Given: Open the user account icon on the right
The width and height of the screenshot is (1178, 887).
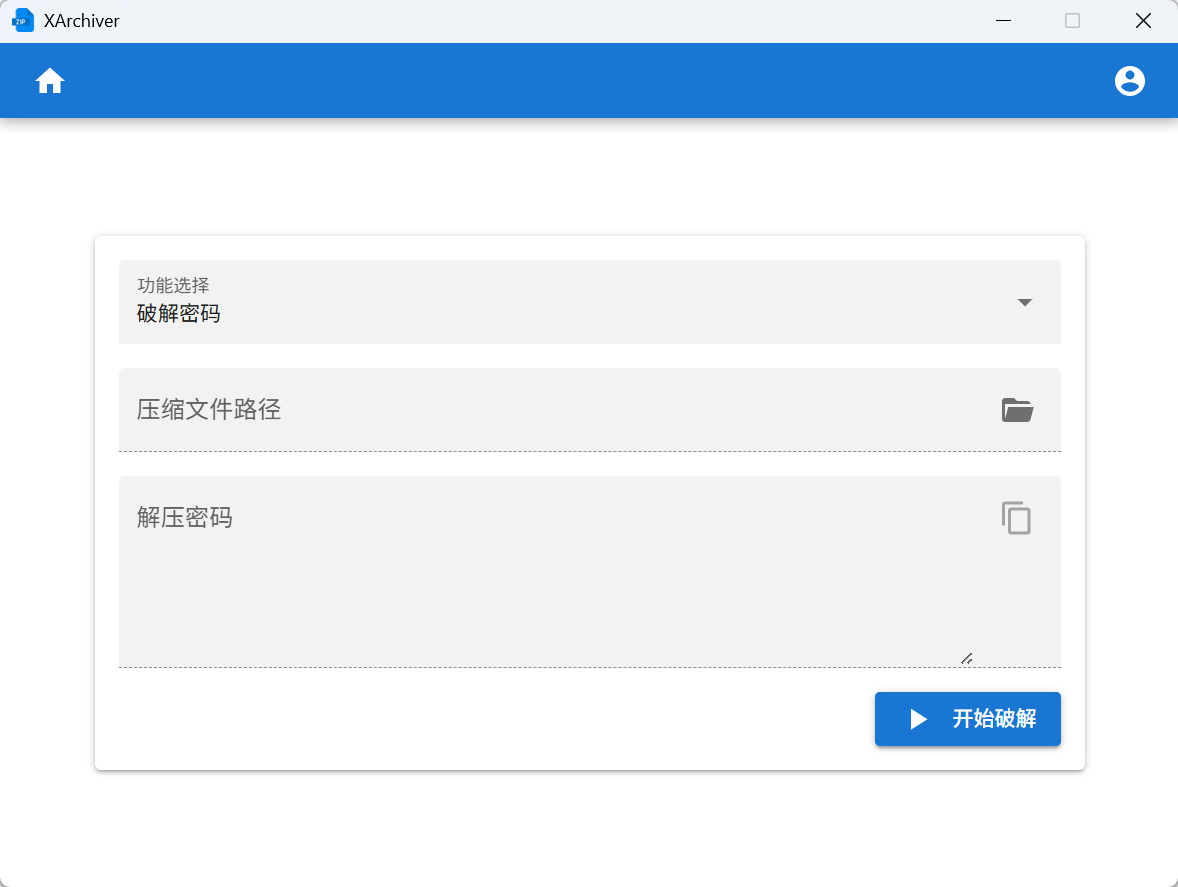Looking at the screenshot, I should point(1130,81).
